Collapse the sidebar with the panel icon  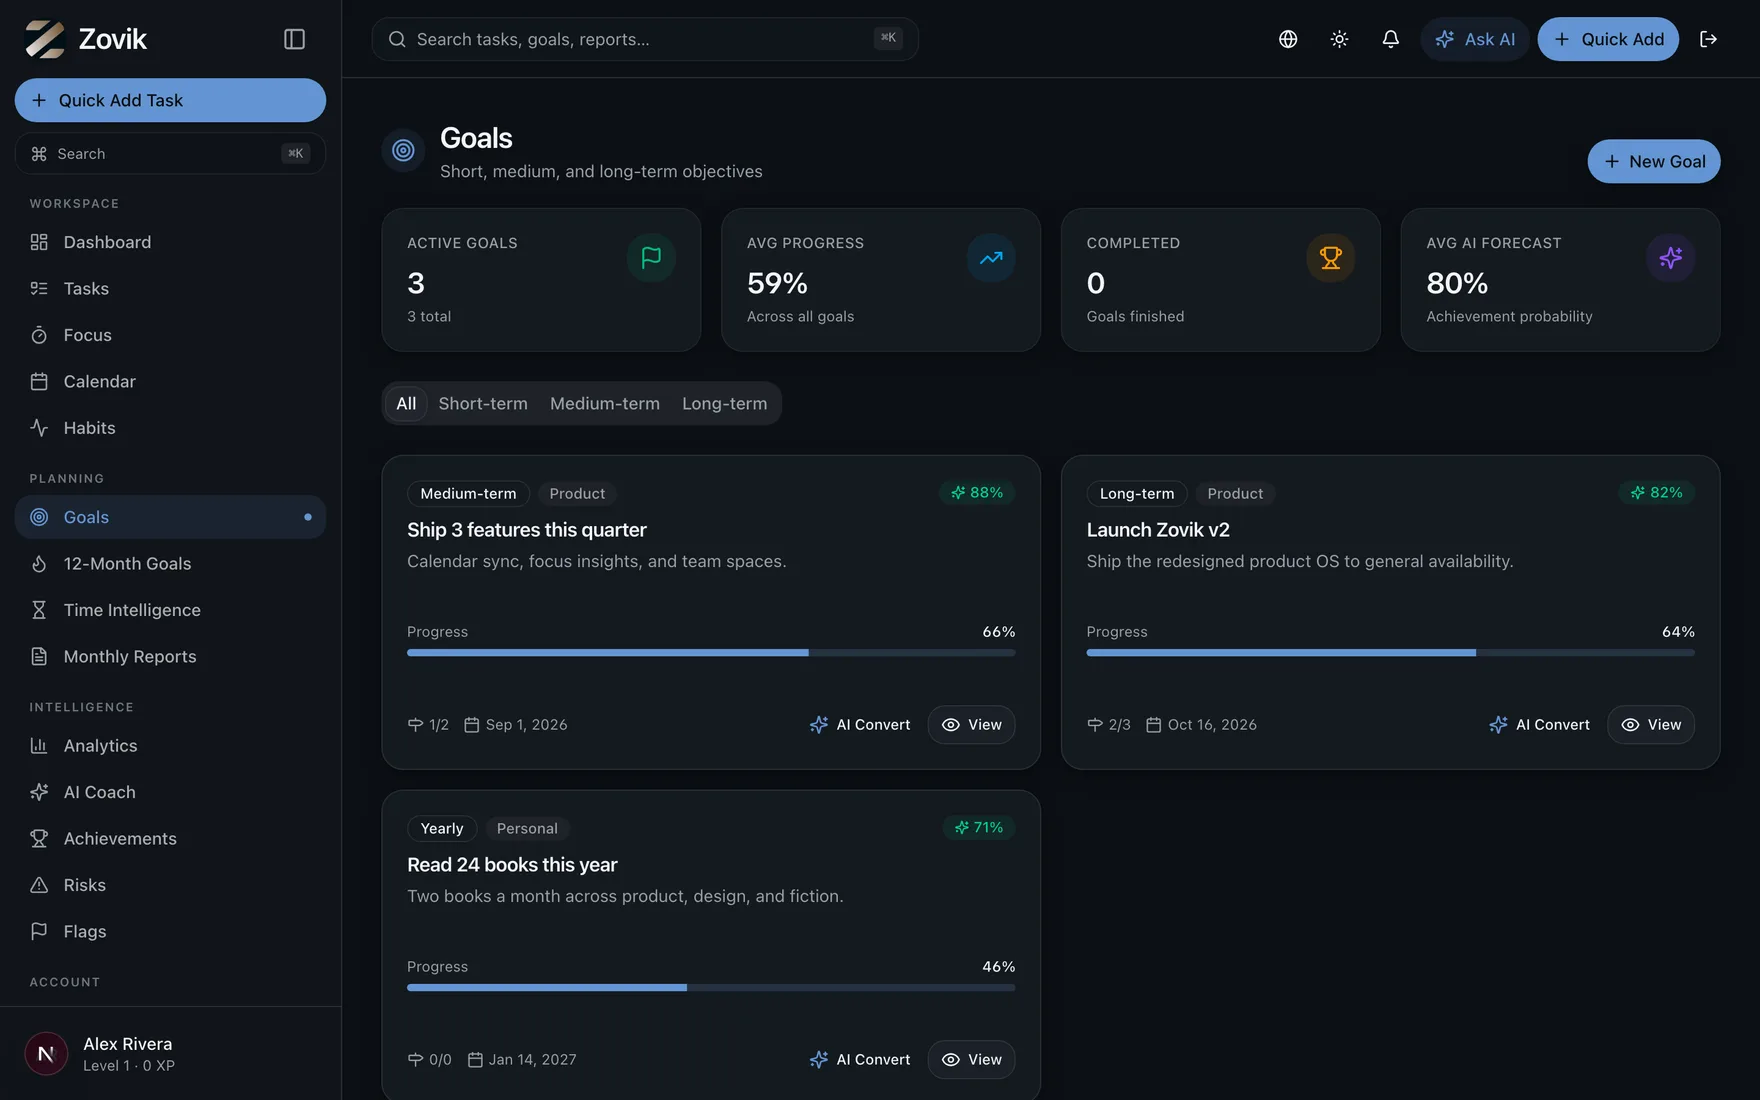(x=294, y=39)
